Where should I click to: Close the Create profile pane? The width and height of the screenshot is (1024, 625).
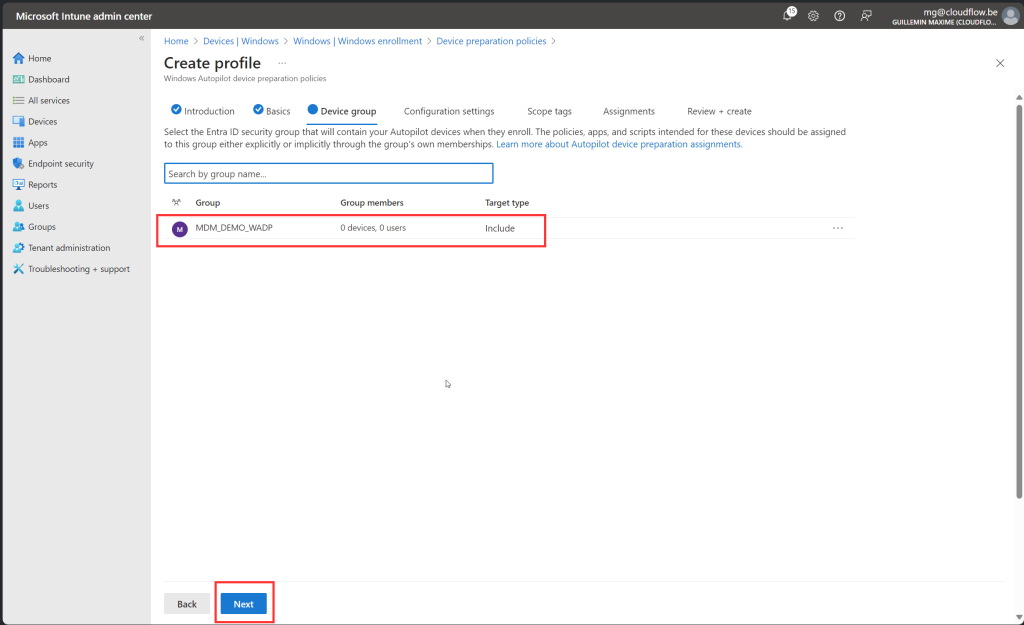(x=1000, y=63)
